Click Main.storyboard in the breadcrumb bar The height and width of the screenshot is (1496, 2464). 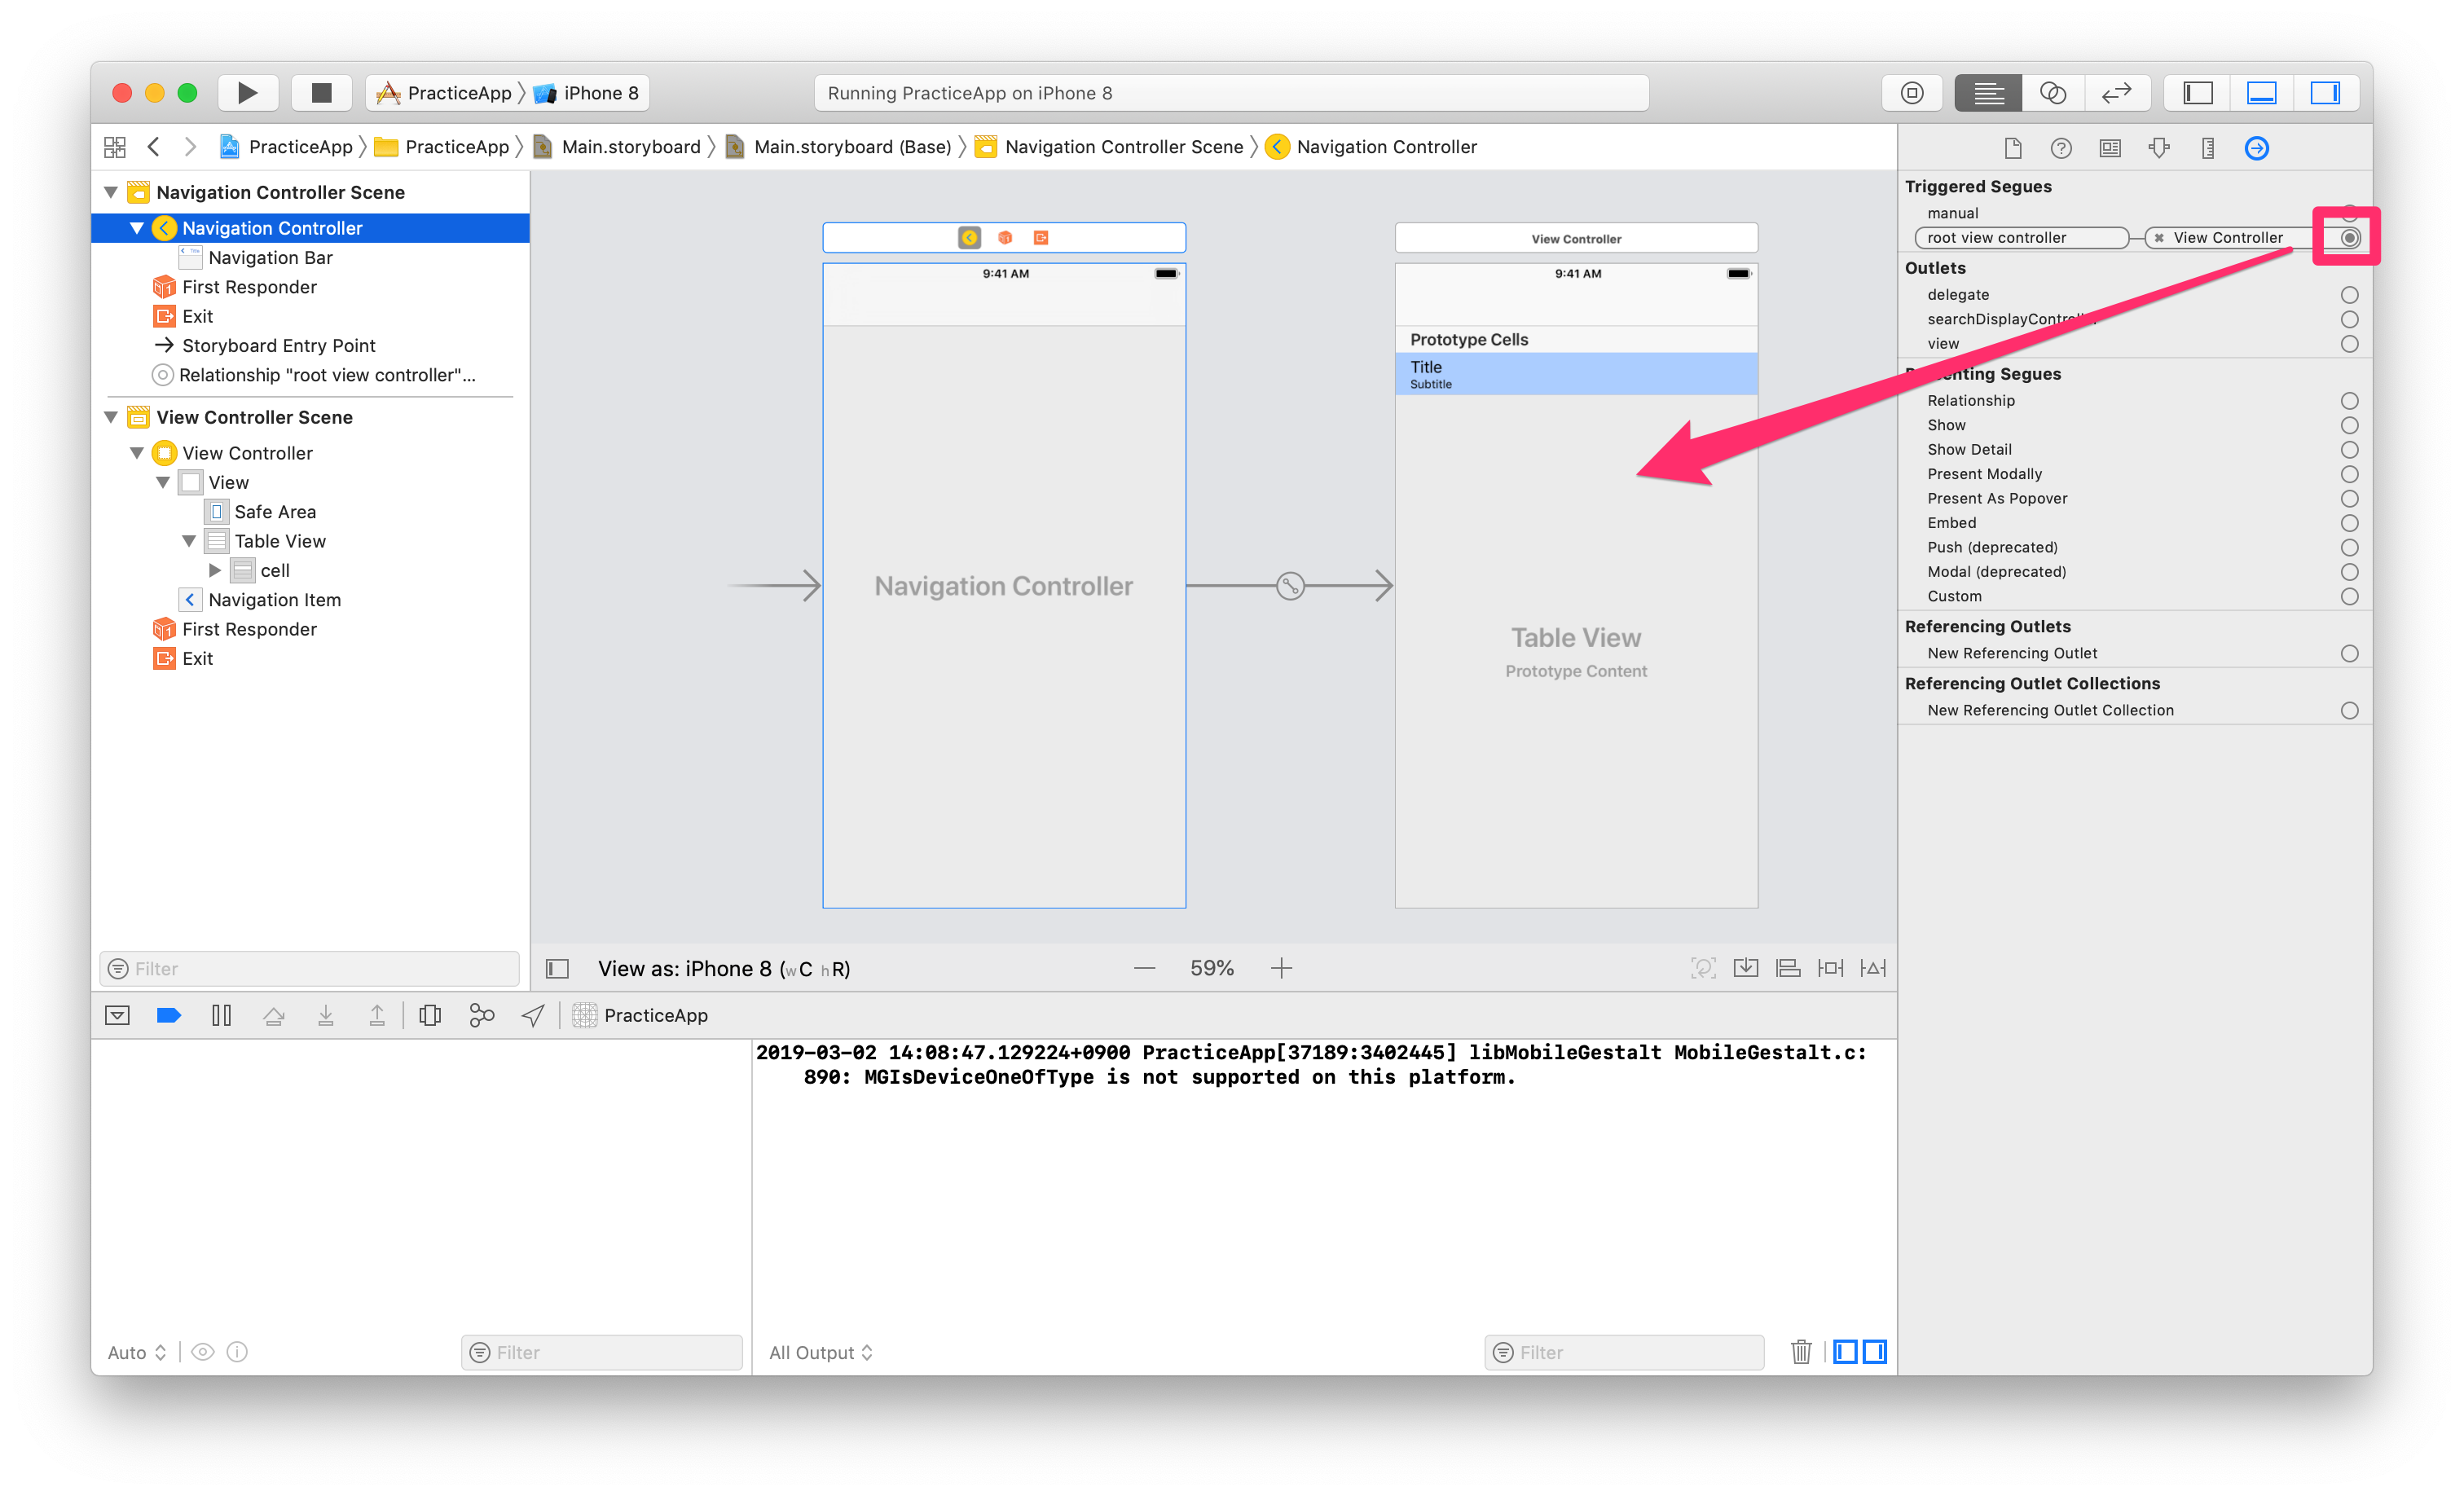click(630, 147)
